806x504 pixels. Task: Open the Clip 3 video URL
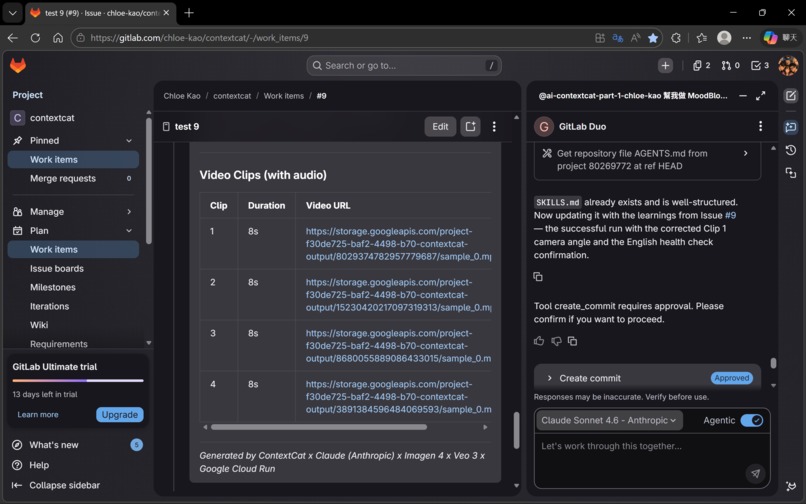pyautogui.click(x=398, y=346)
